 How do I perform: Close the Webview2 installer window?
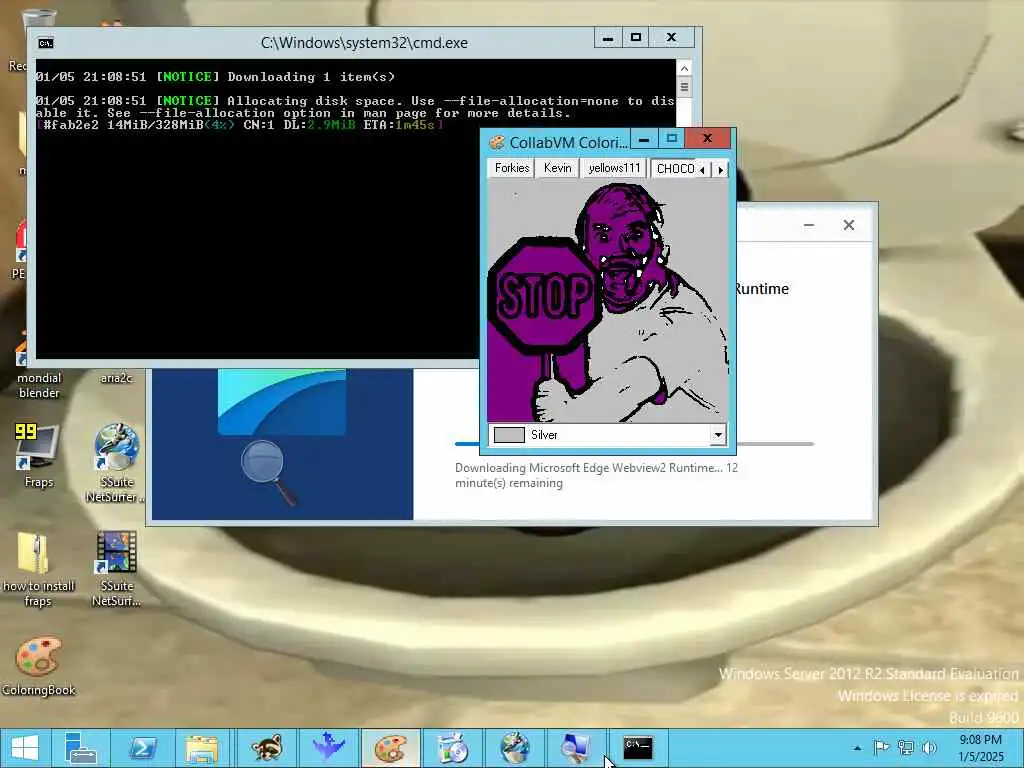848,225
